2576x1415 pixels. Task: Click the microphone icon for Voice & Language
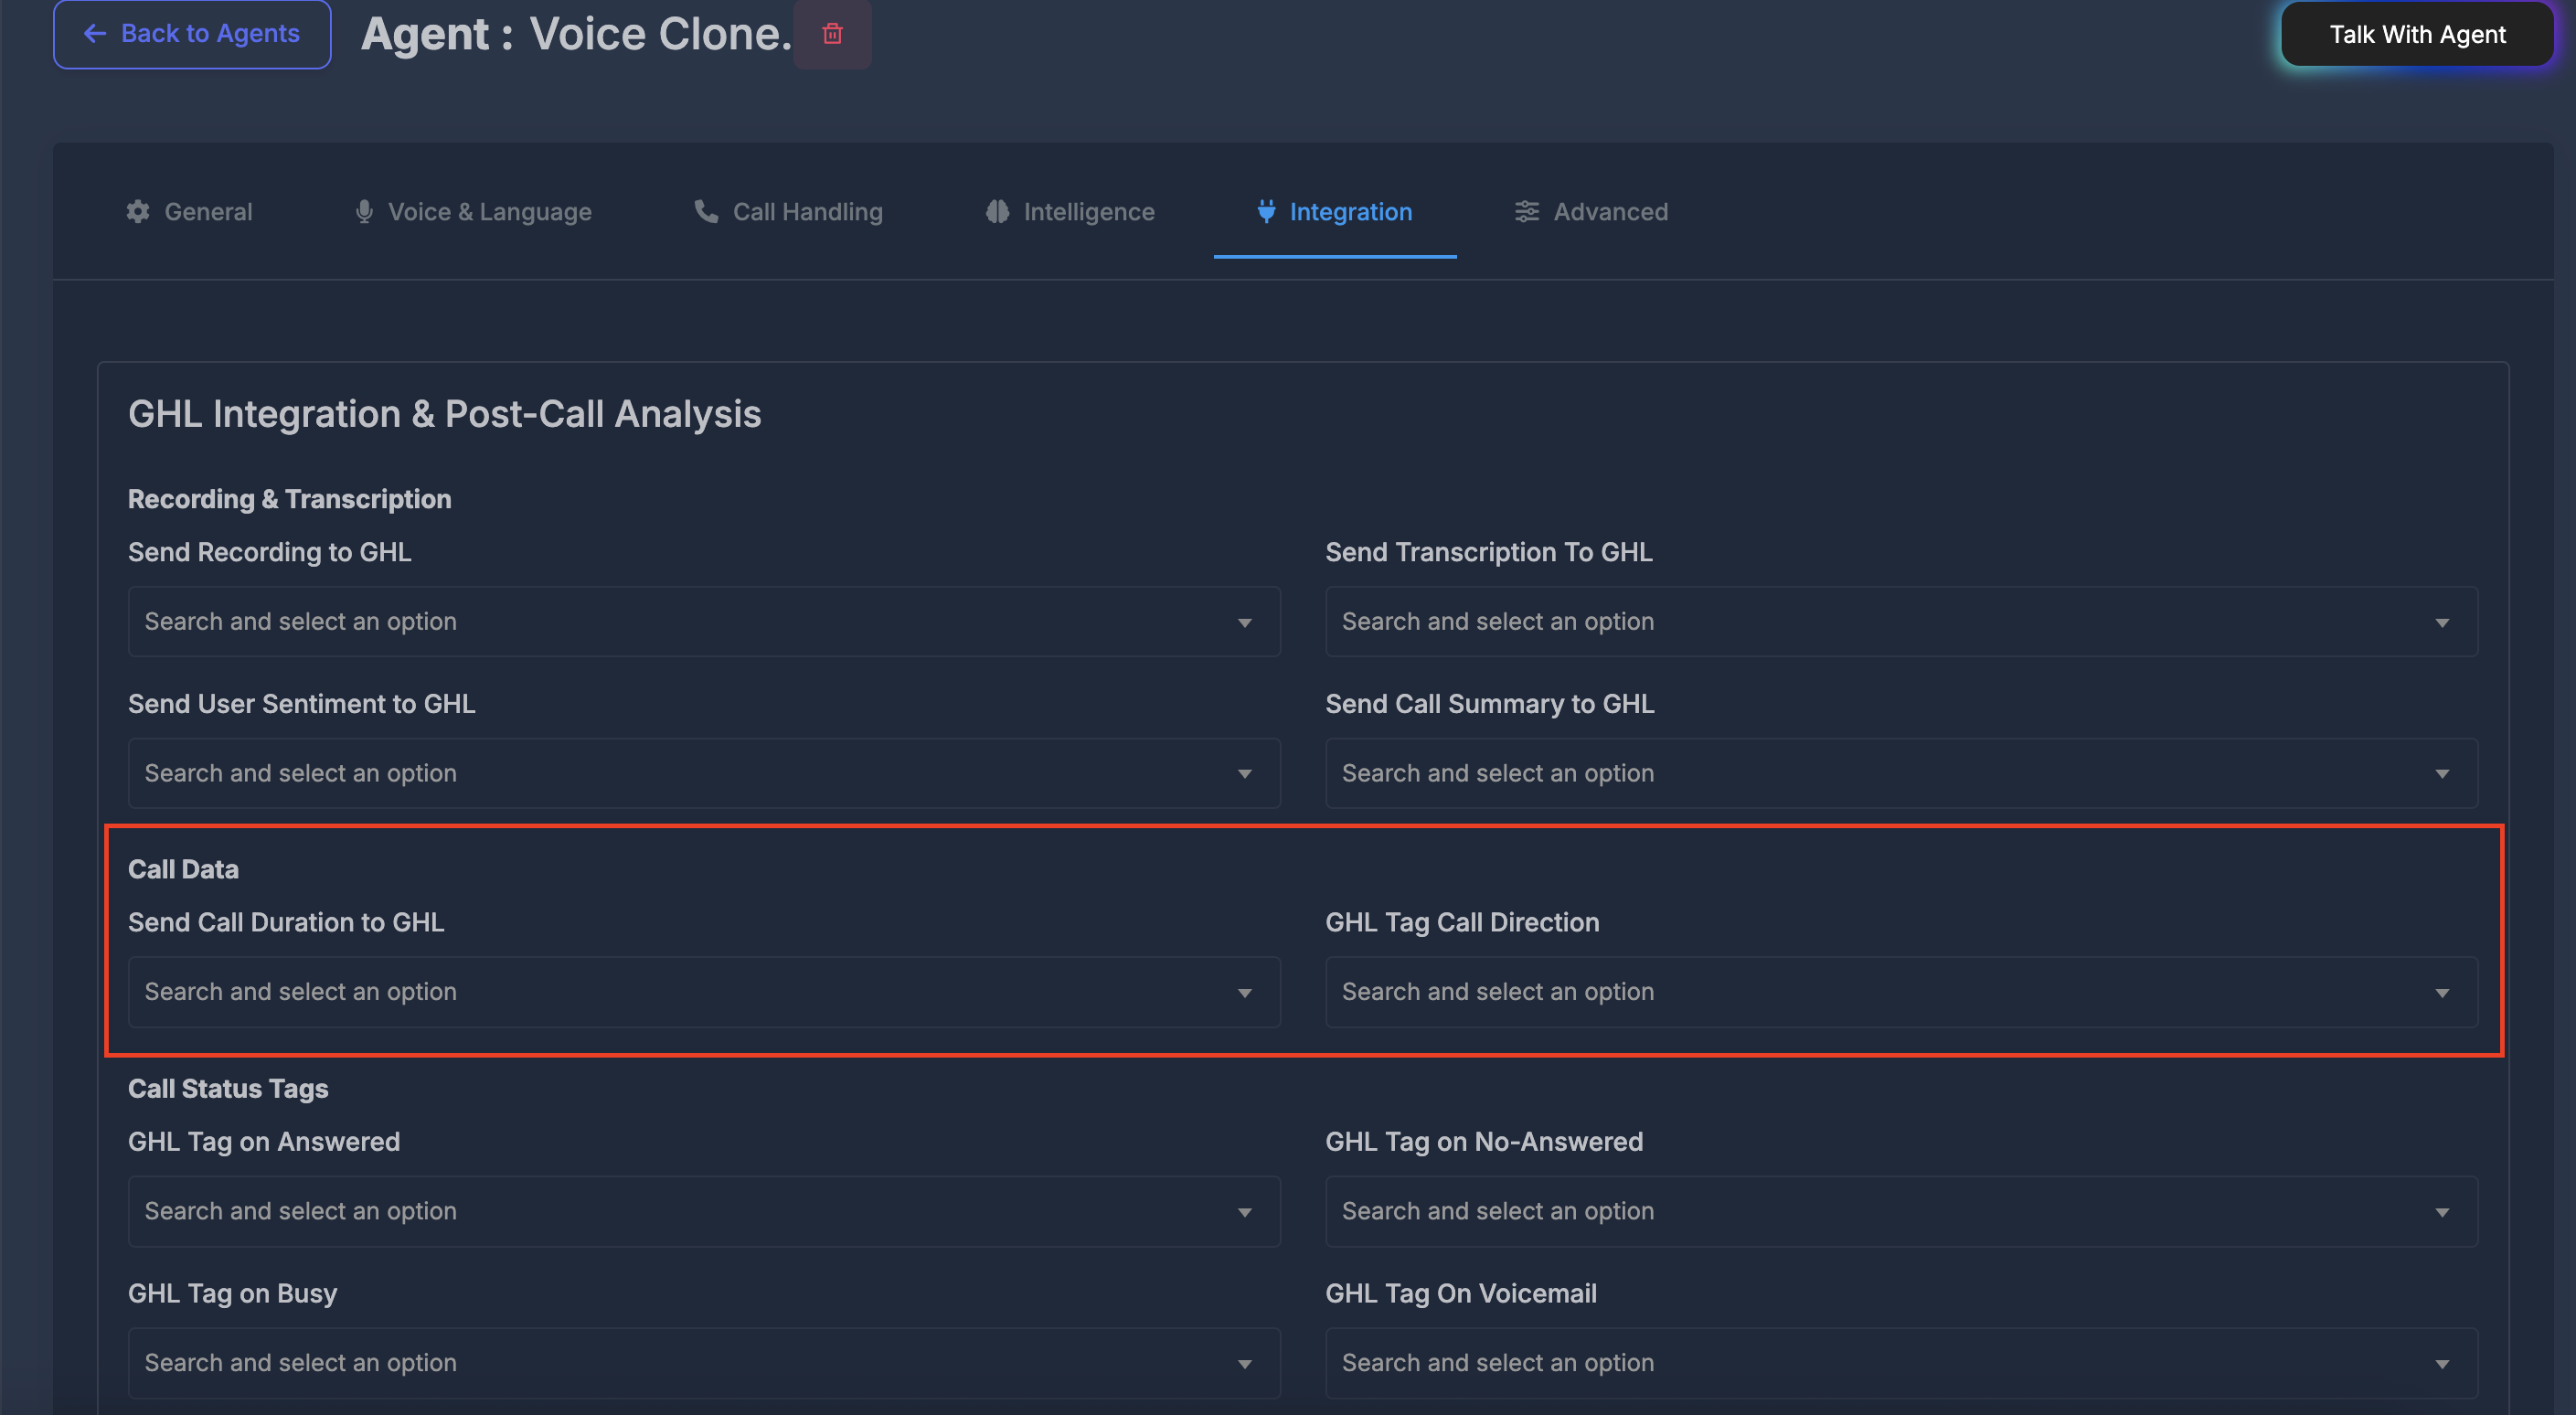[x=364, y=211]
